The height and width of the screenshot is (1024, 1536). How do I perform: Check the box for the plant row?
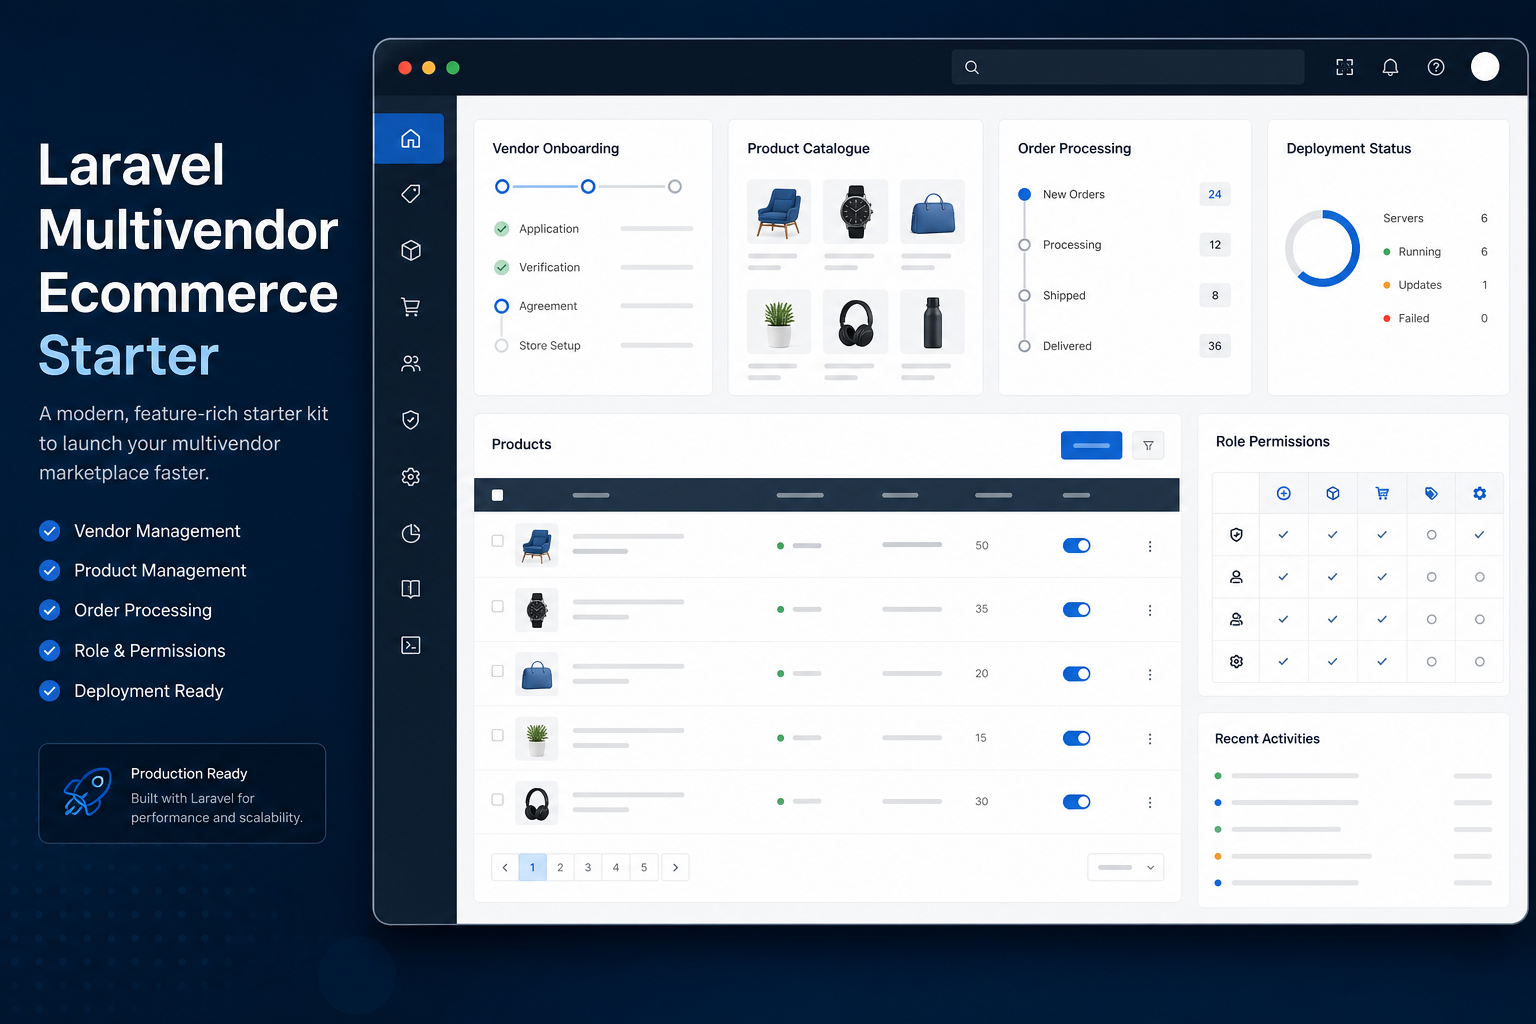[x=497, y=735]
